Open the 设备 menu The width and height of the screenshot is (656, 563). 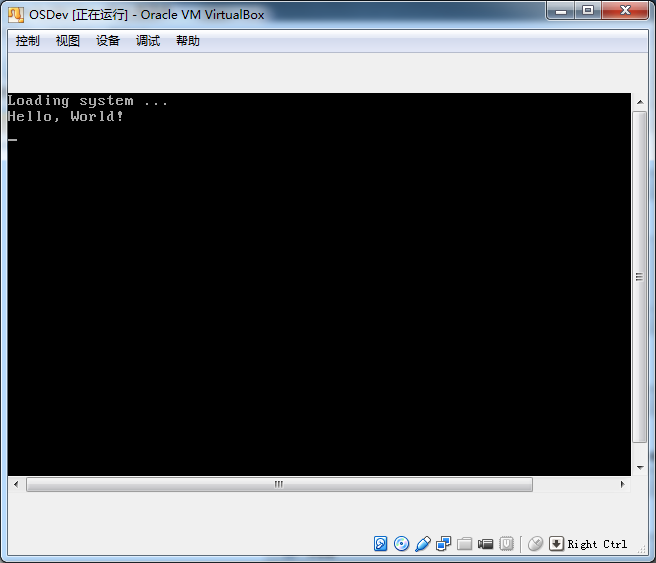point(108,41)
